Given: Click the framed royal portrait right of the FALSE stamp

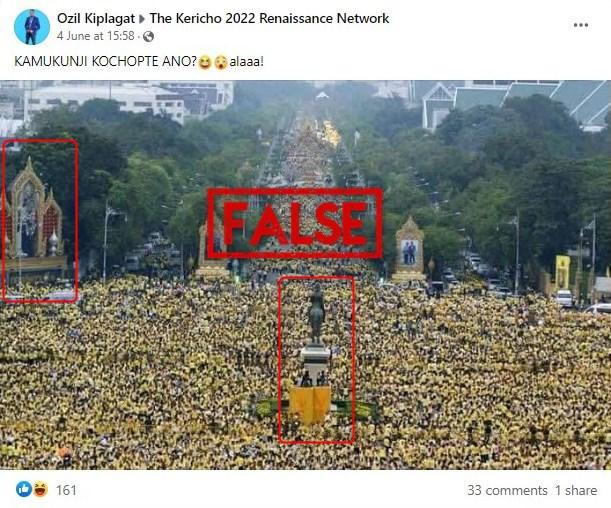Looking at the screenshot, I should pyautogui.click(x=409, y=251).
